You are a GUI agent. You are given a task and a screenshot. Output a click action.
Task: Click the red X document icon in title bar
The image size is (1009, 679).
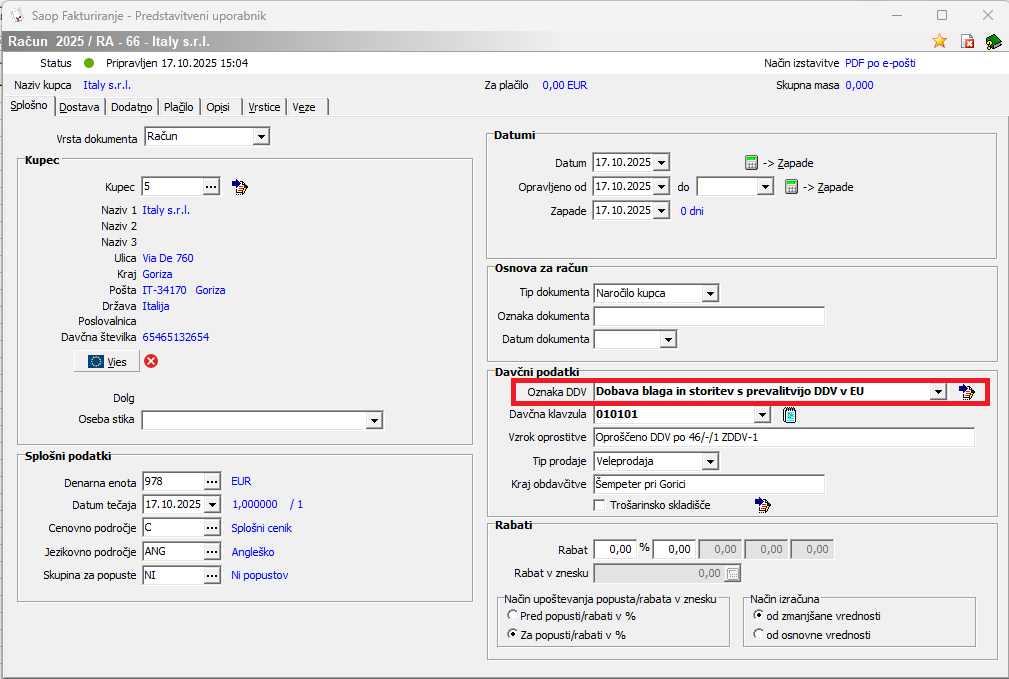[967, 41]
